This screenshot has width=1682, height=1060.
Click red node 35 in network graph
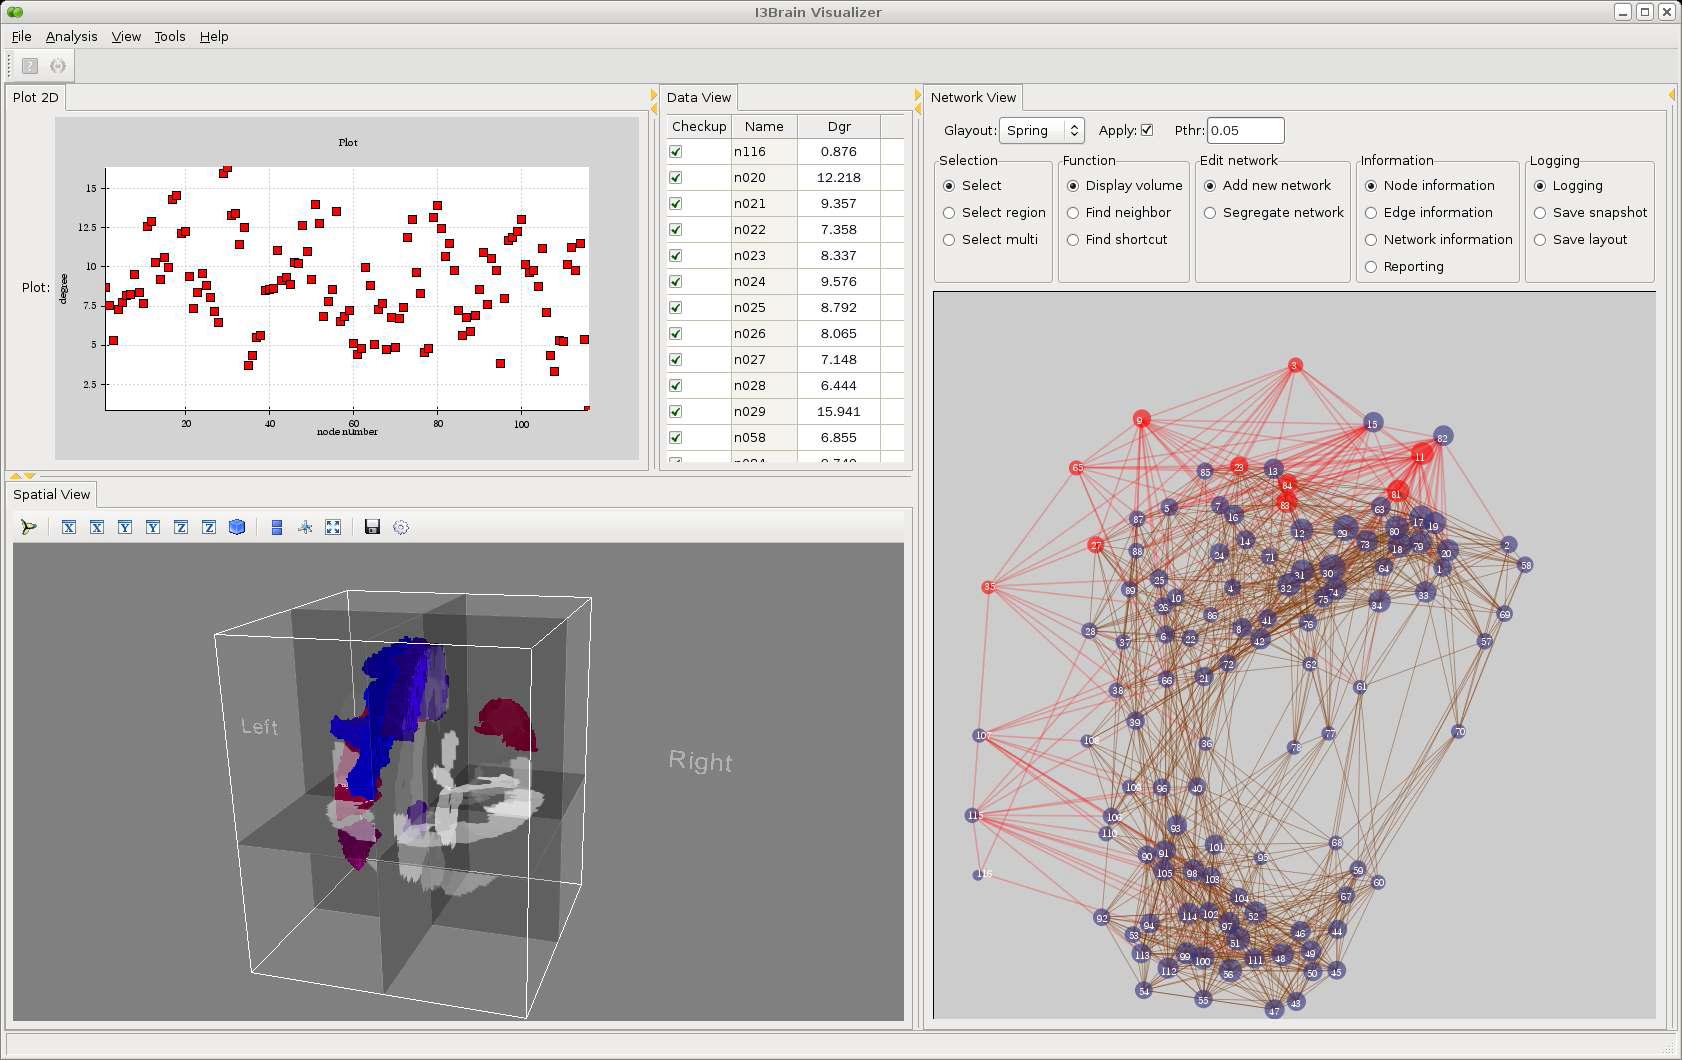tap(989, 587)
